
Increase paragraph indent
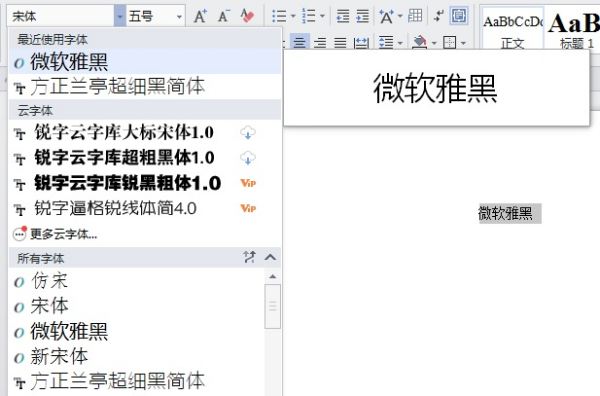pos(362,16)
